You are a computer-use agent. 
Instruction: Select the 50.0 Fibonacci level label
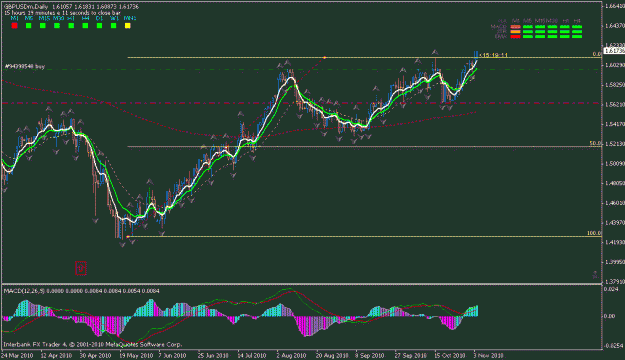pos(596,144)
